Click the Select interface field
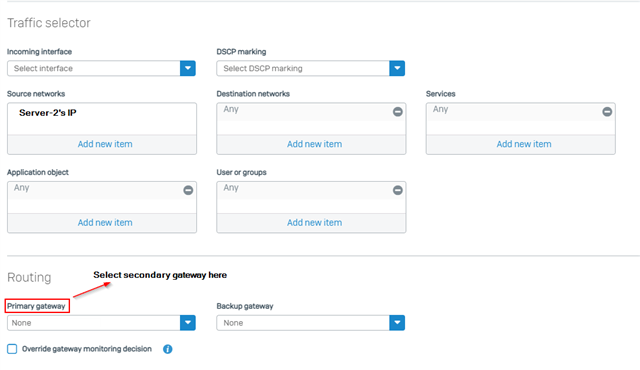The height and width of the screenshot is (370, 640). pyautogui.click(x=93, y=68)
